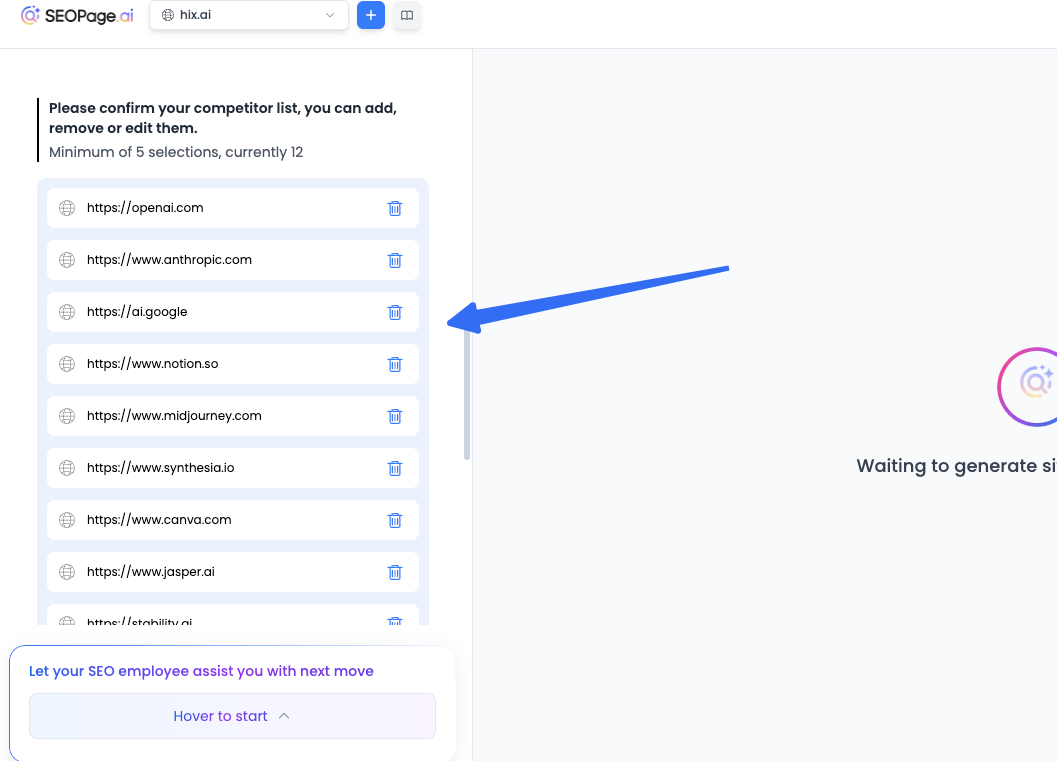Delete the synthesia.io entry
The image size is (1057, 761).
(x=395, y=468)
